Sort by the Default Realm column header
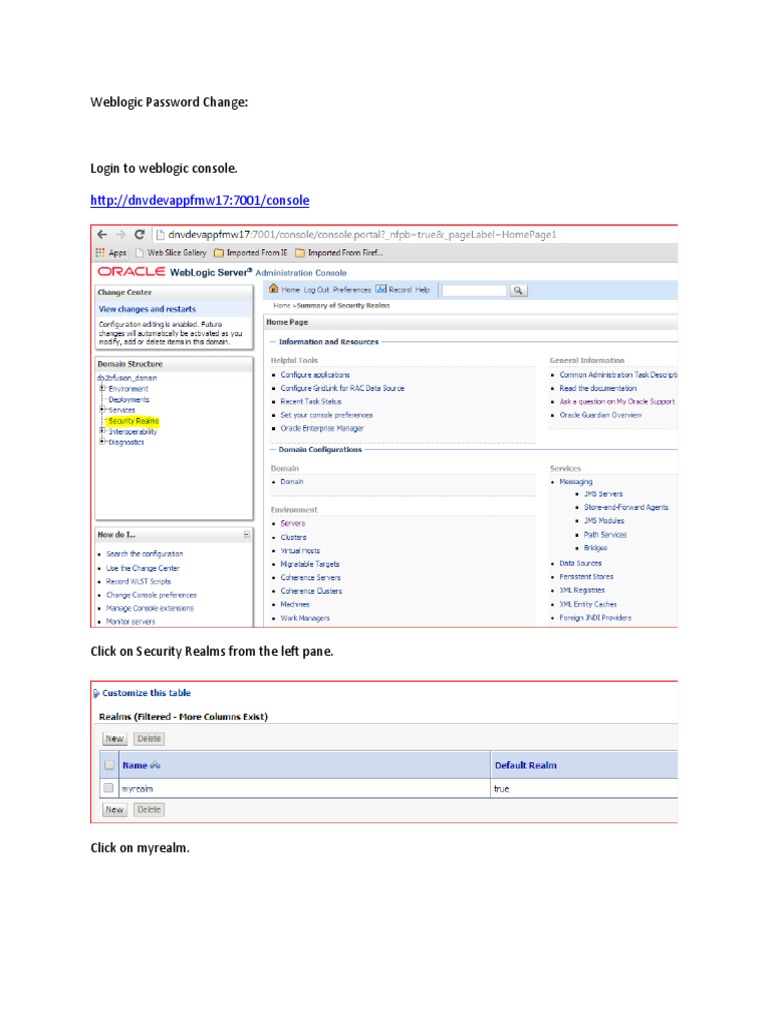 click(526, 765)
